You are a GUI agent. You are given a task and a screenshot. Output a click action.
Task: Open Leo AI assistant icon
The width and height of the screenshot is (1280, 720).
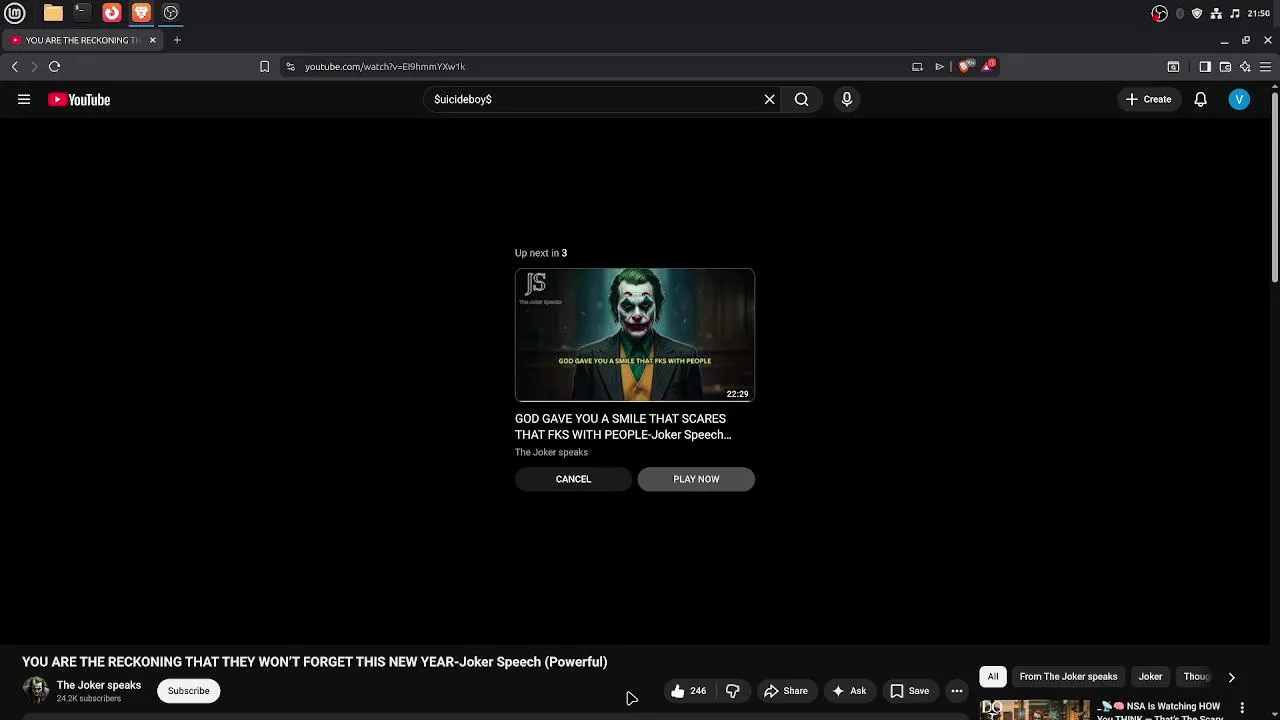click(1245, 67)
